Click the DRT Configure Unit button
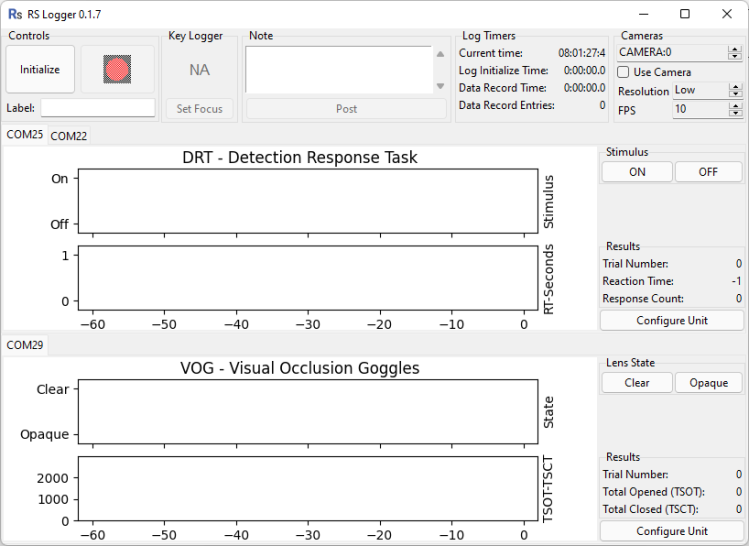Screen dimensions: 749x546 click(x=672, y=321)
